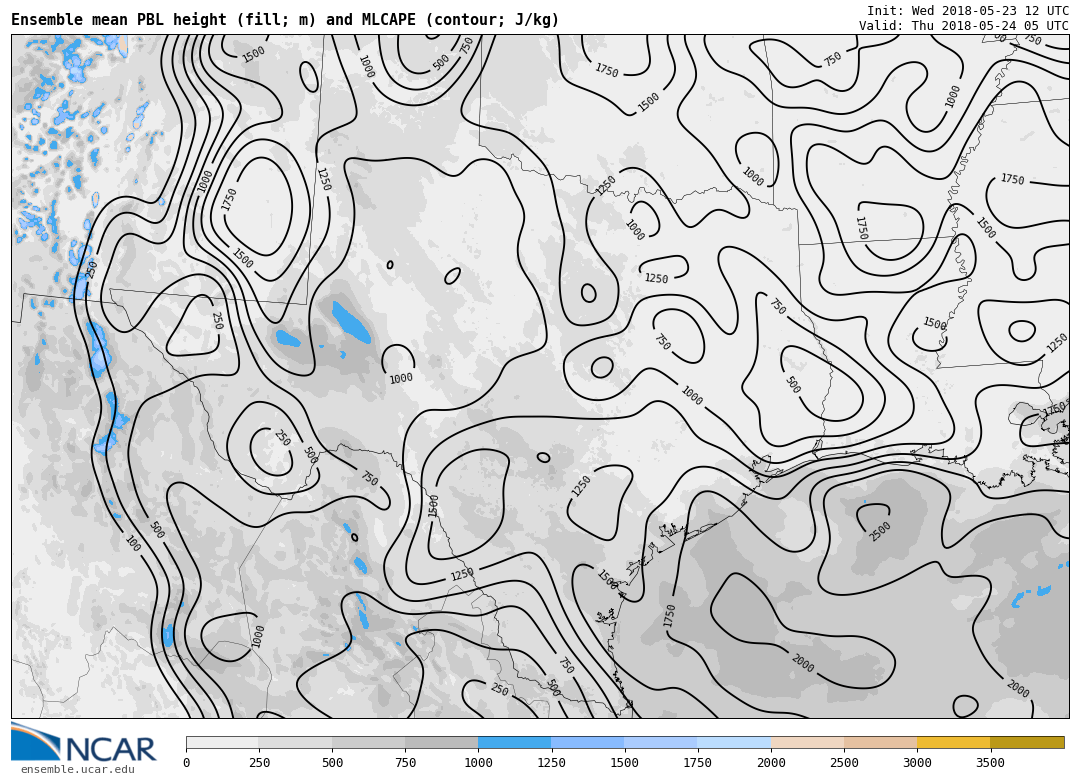Pick the 1250–1500 medium blue colorbar segment

588,742
